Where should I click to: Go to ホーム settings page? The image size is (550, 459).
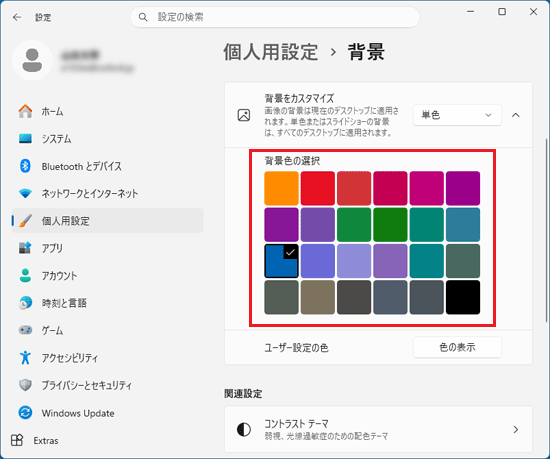click(107, 111)
